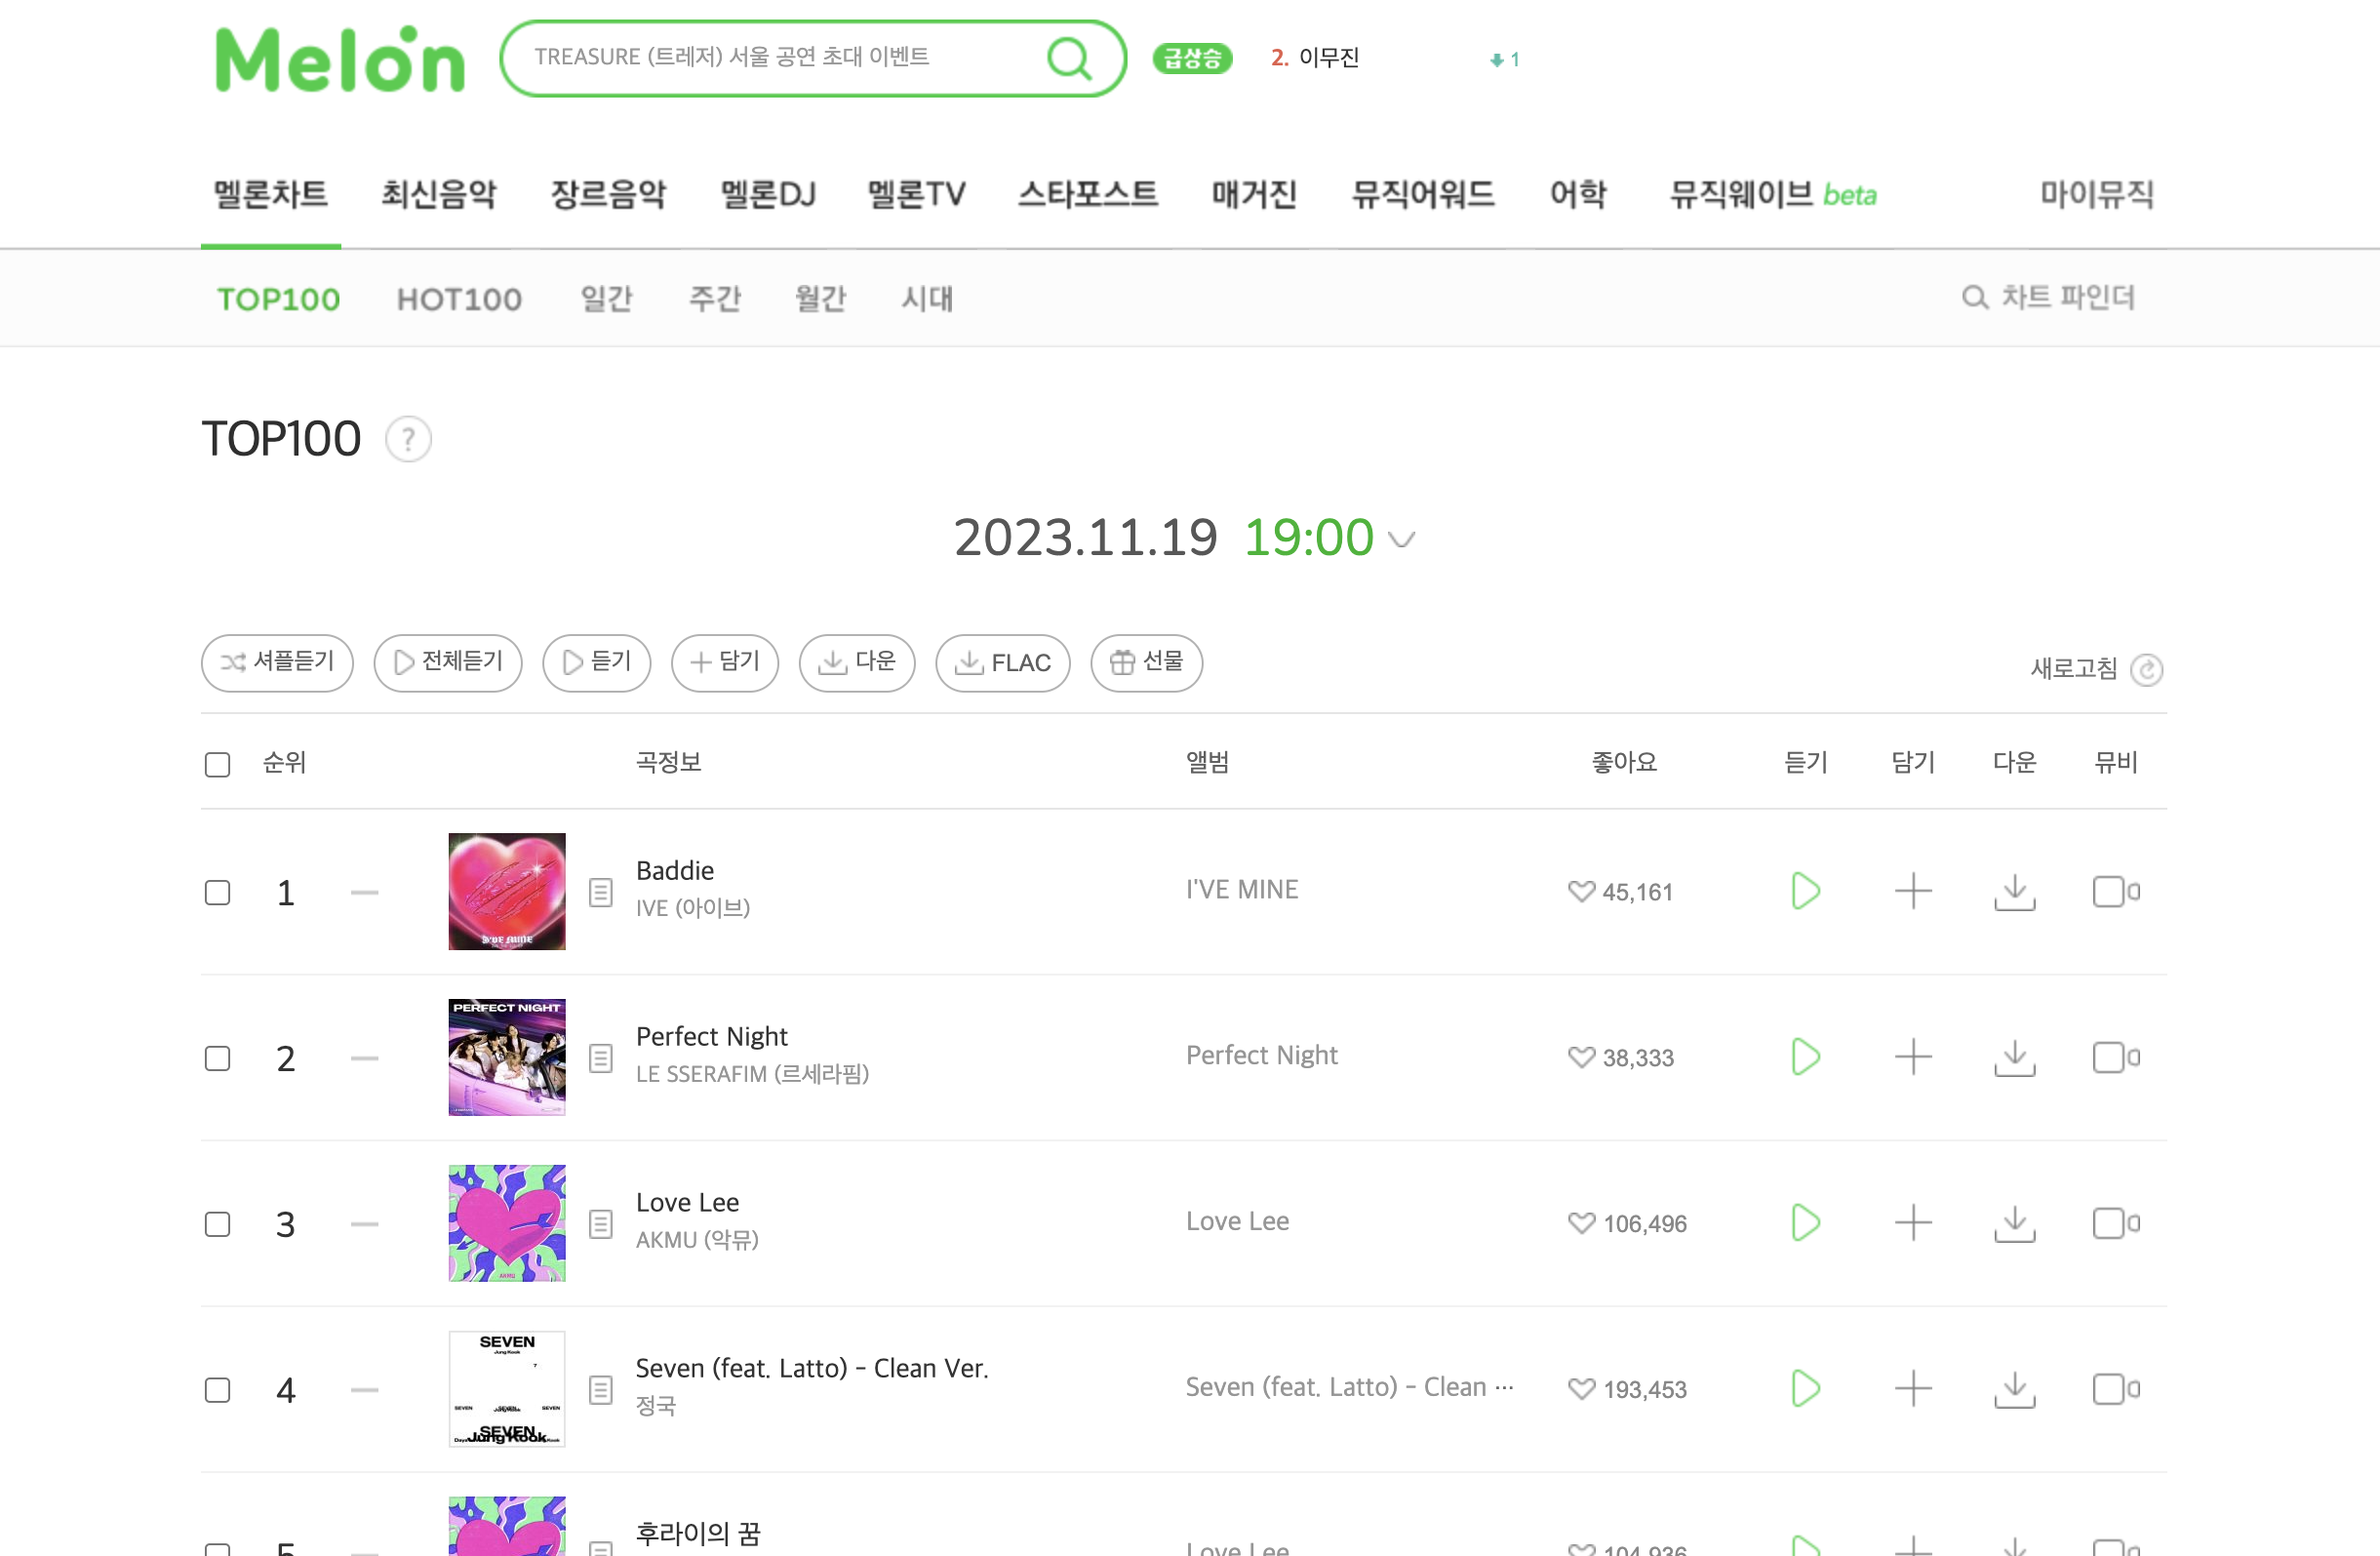Expand the 19:00 chart time dropdown
This screenshot has width=2380, height=1556.
pos(1401,540)
